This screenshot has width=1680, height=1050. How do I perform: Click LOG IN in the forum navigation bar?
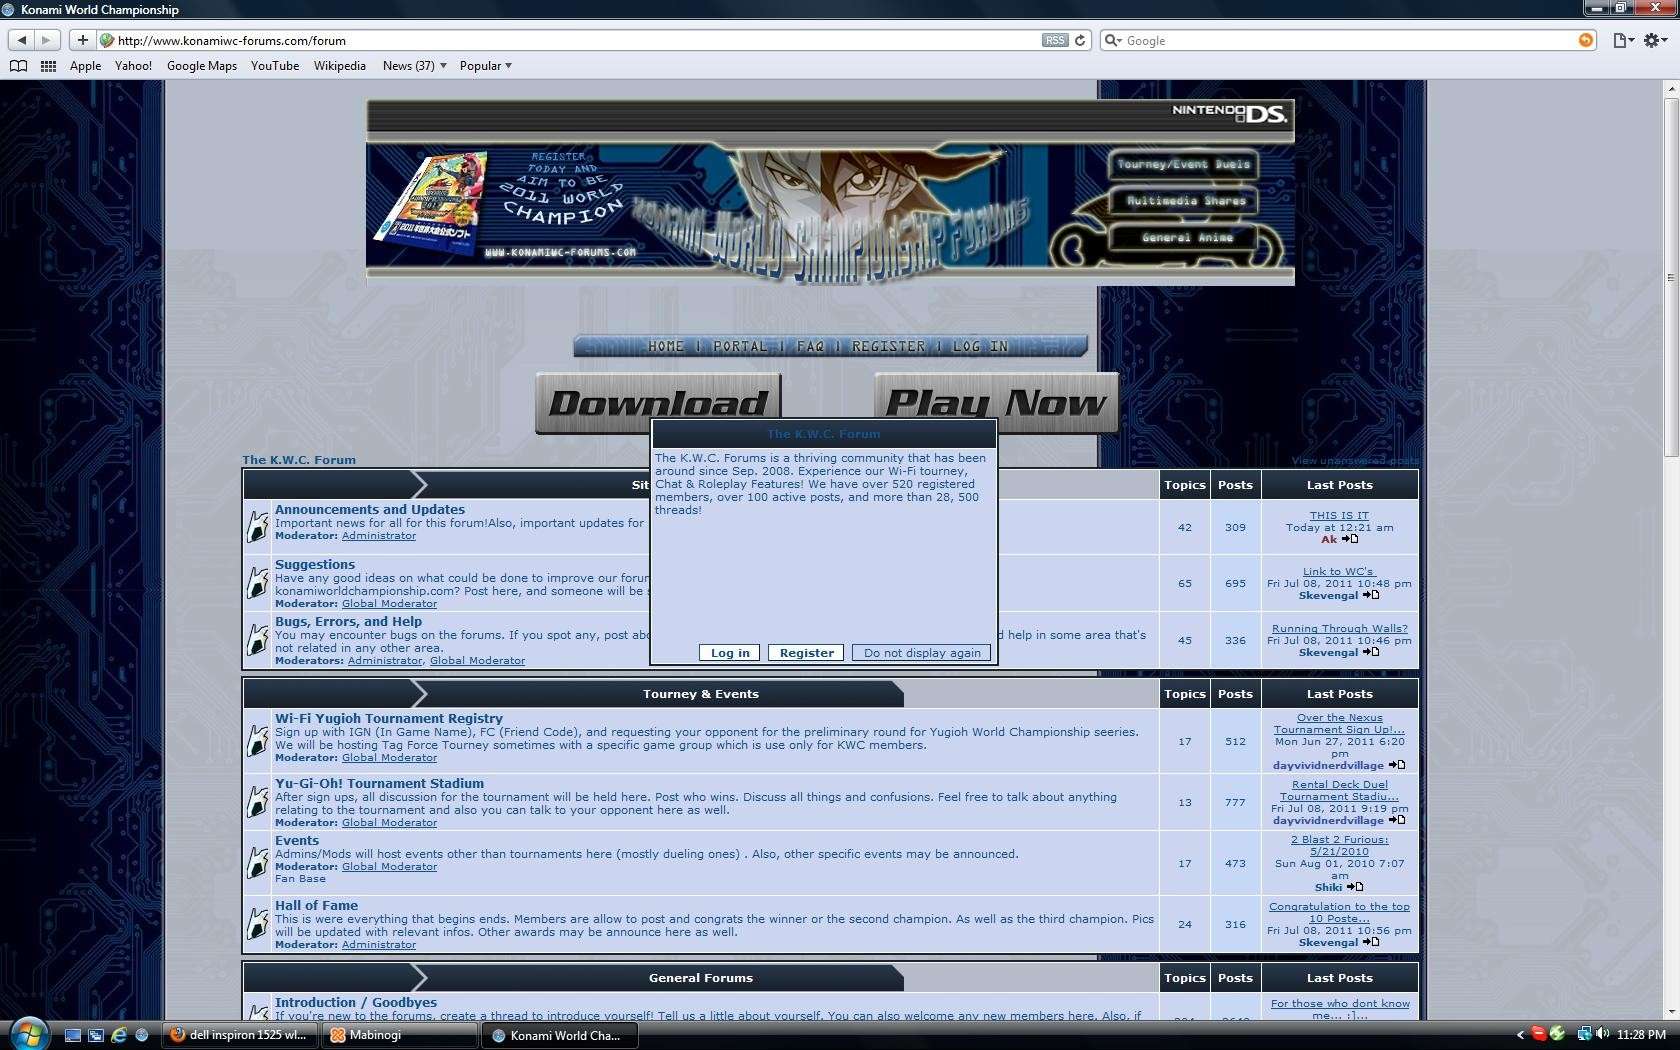tap(980, 346)
